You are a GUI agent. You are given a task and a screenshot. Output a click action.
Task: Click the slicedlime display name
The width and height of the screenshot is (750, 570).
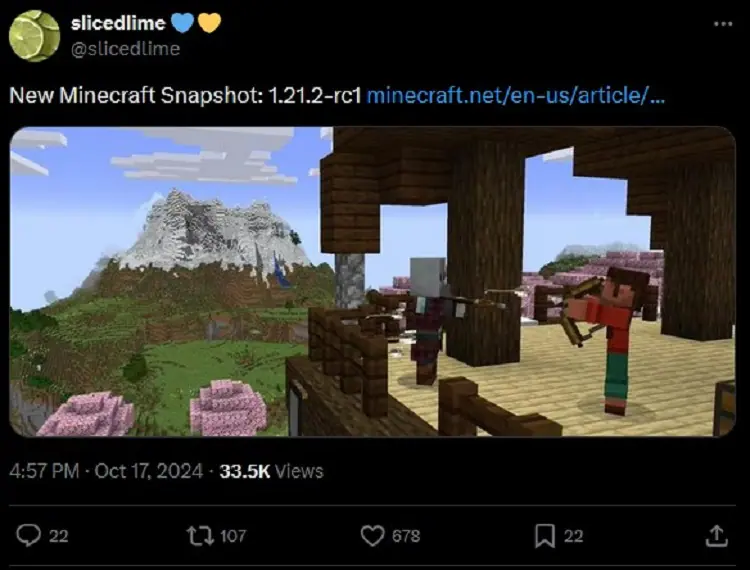tap(118, 23)
